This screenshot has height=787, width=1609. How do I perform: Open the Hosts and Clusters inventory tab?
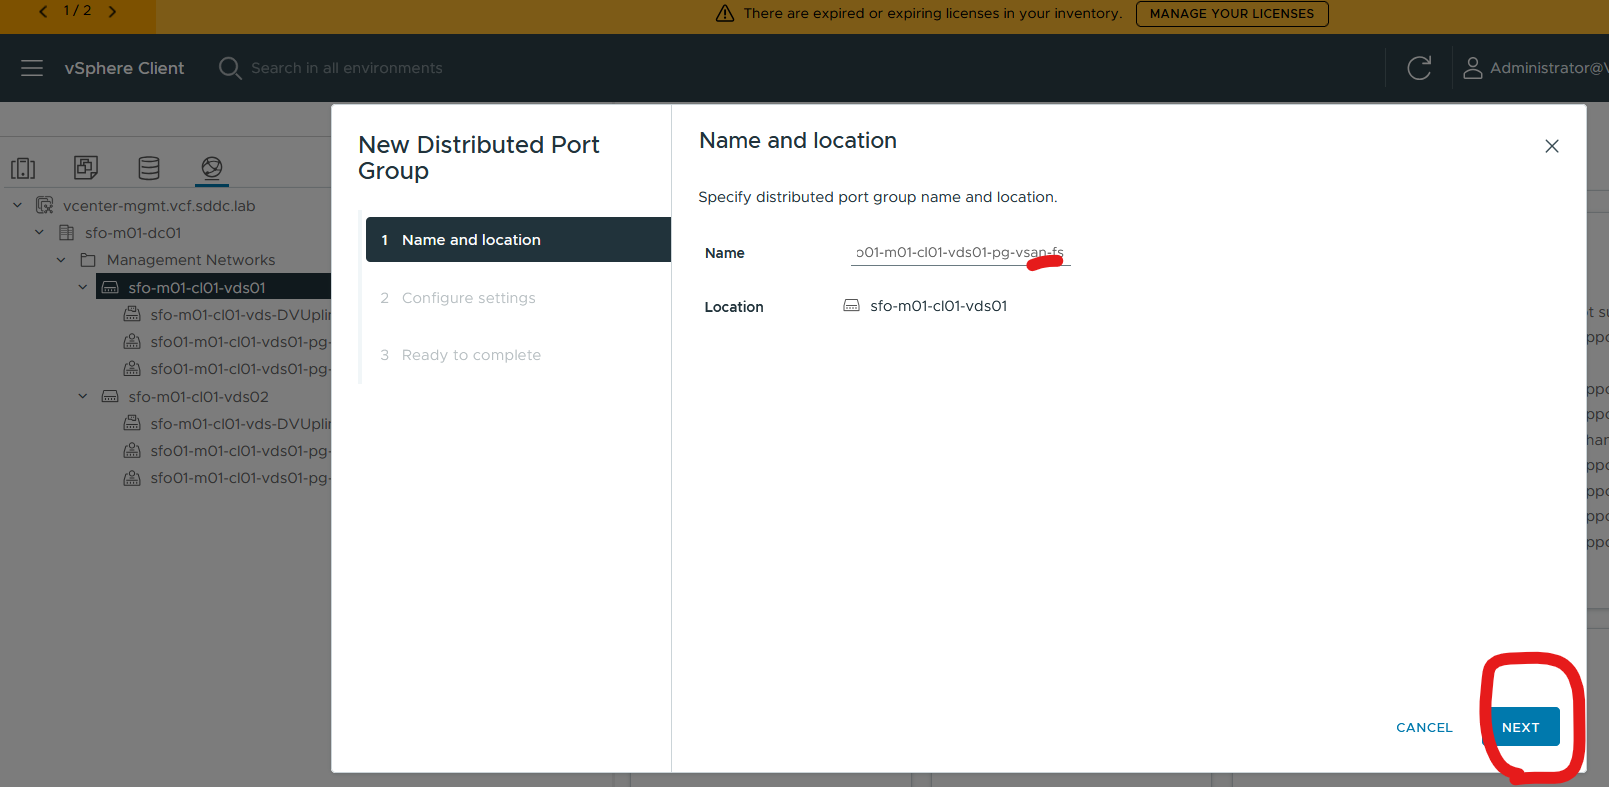tap(23, 168)
